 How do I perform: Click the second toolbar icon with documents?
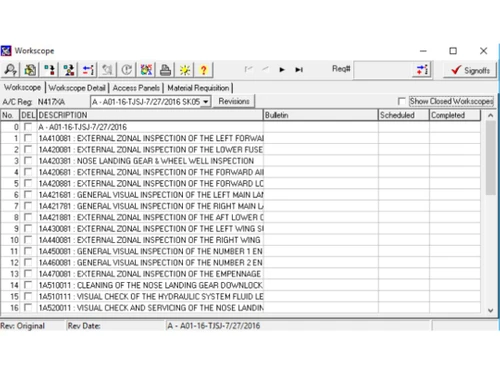[30, 70]
